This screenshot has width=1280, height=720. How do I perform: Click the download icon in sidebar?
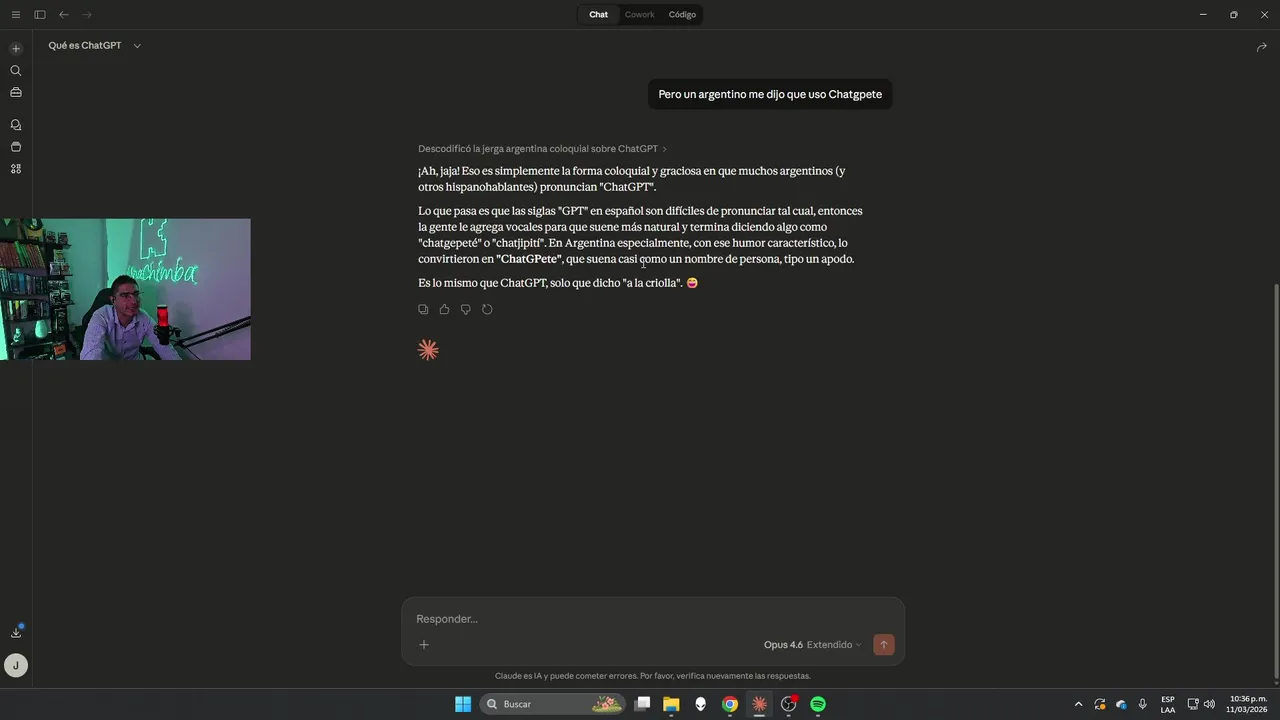point(16,632)
